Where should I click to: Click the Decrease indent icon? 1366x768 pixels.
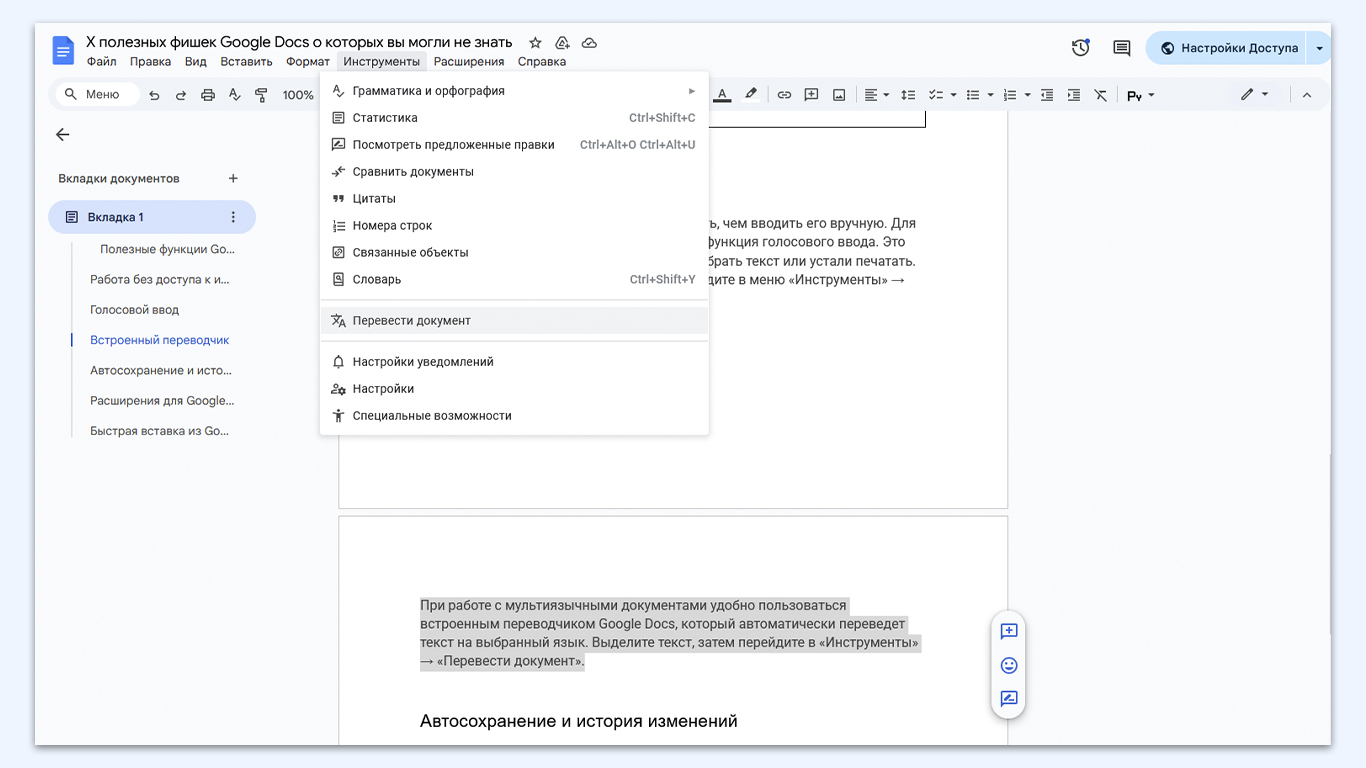(x=1047, y=95)
